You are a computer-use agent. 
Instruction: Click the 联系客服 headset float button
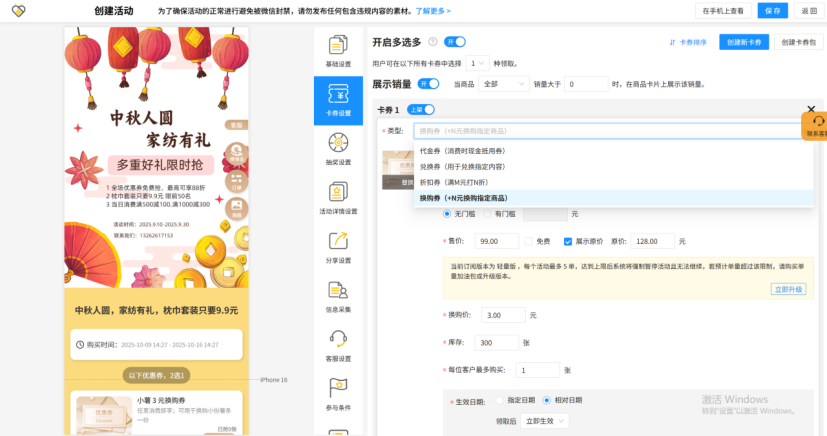(816, 126)
